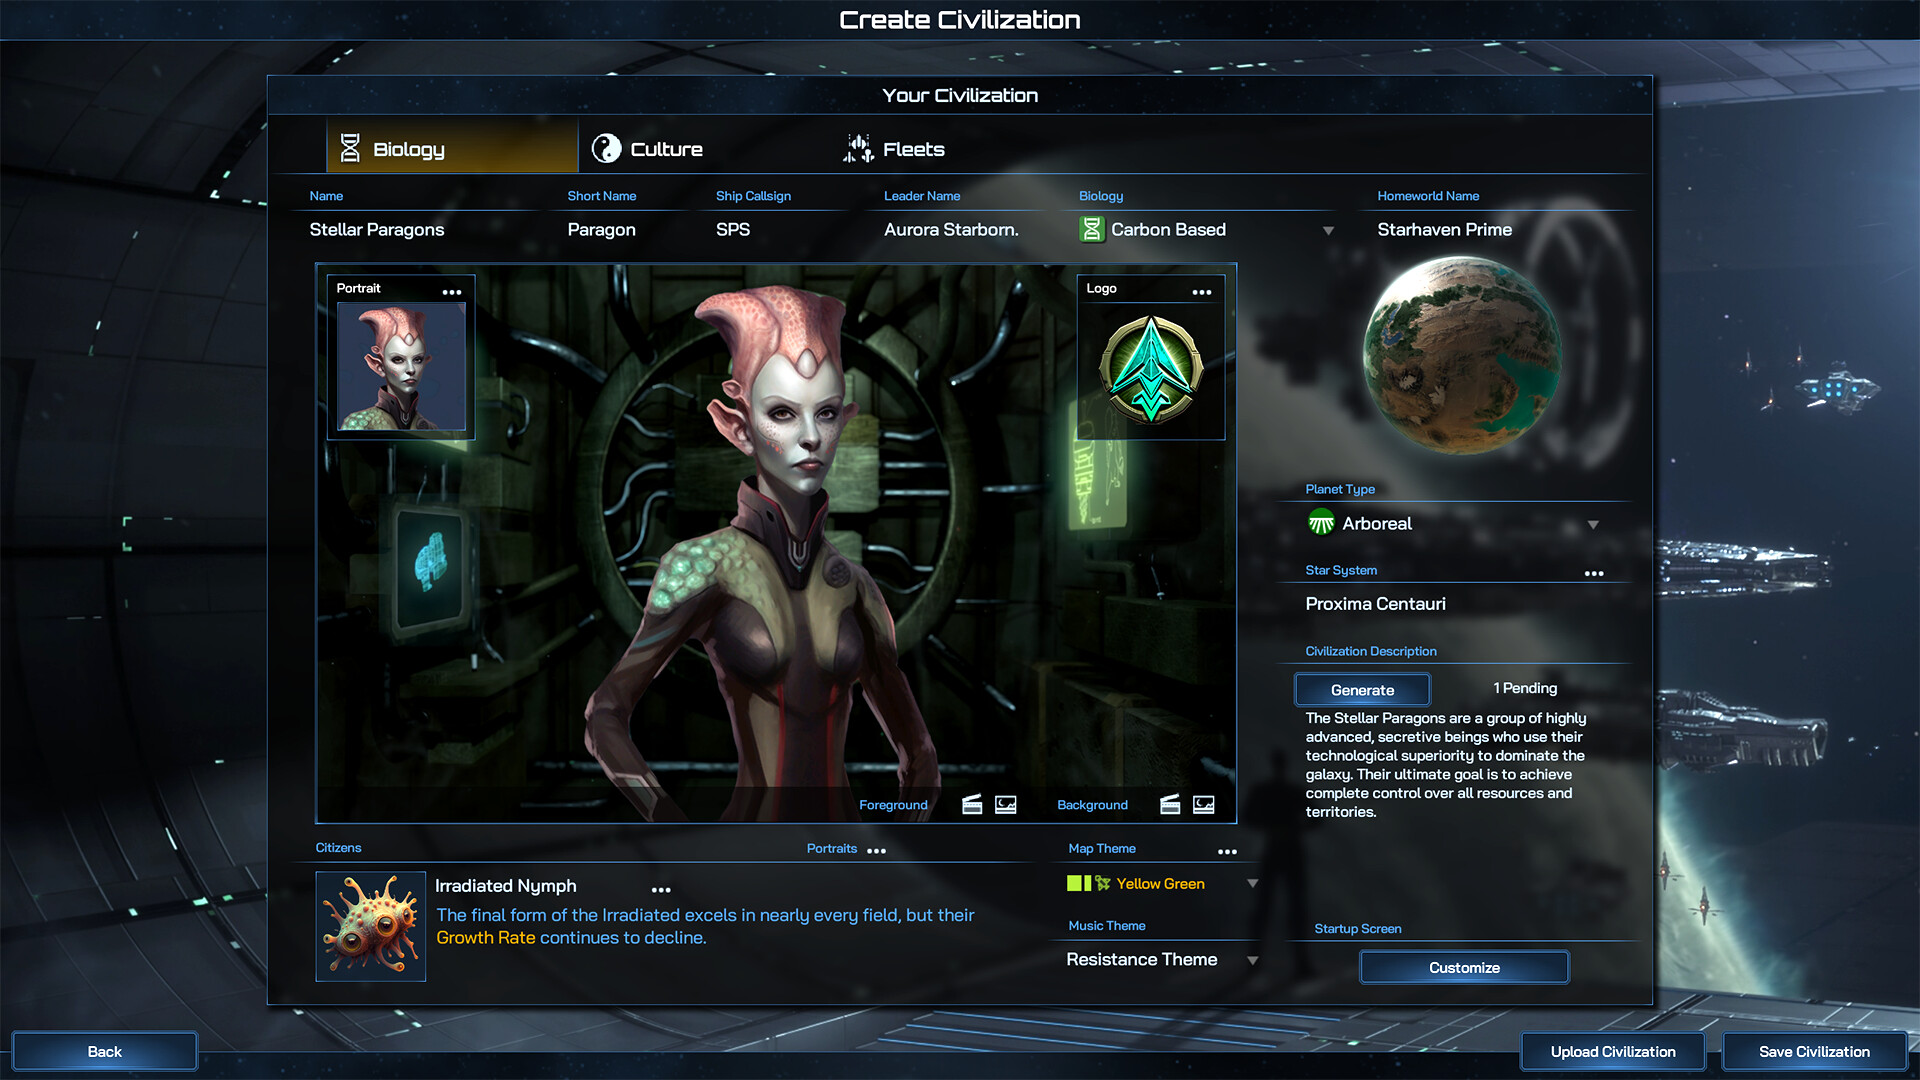Click the Arboreal planet type icon
This screenshot has width=1920, height=1080.
(1317, 524)
